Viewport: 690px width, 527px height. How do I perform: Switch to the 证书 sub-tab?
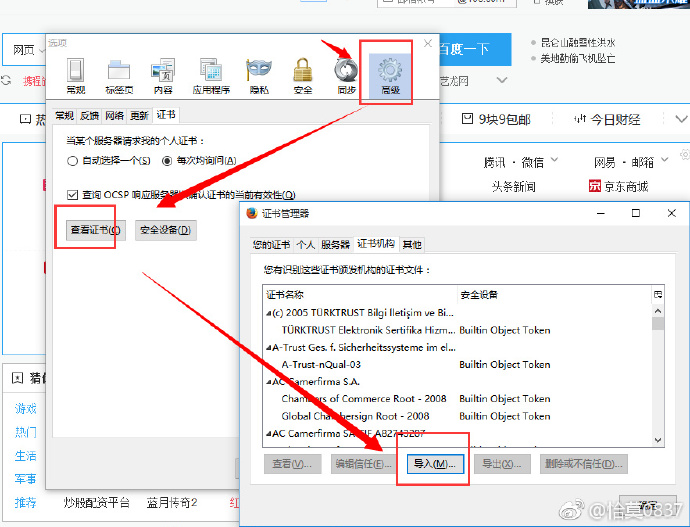click(x=166, y=115)
